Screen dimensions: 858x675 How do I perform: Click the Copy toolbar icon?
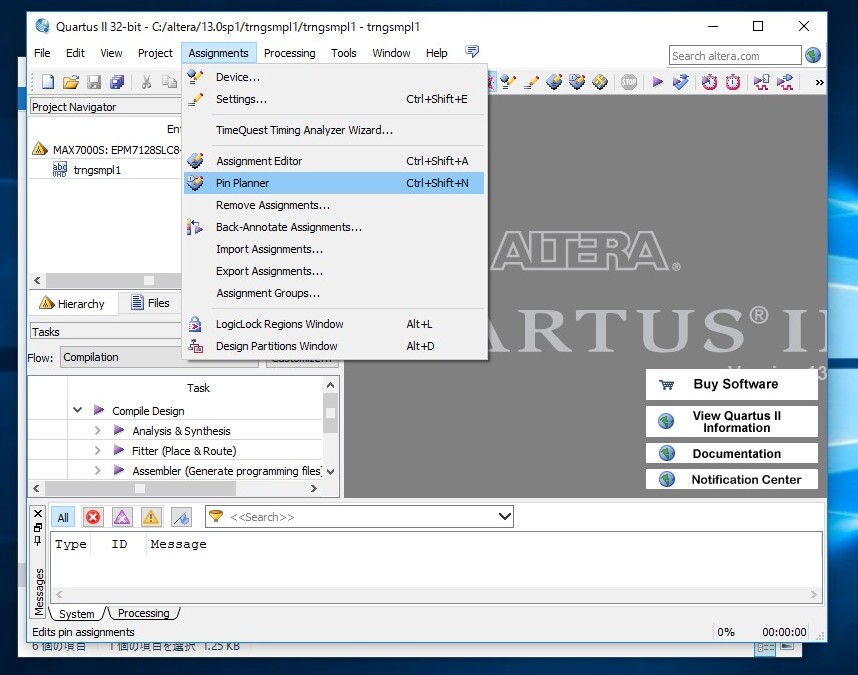169,82
